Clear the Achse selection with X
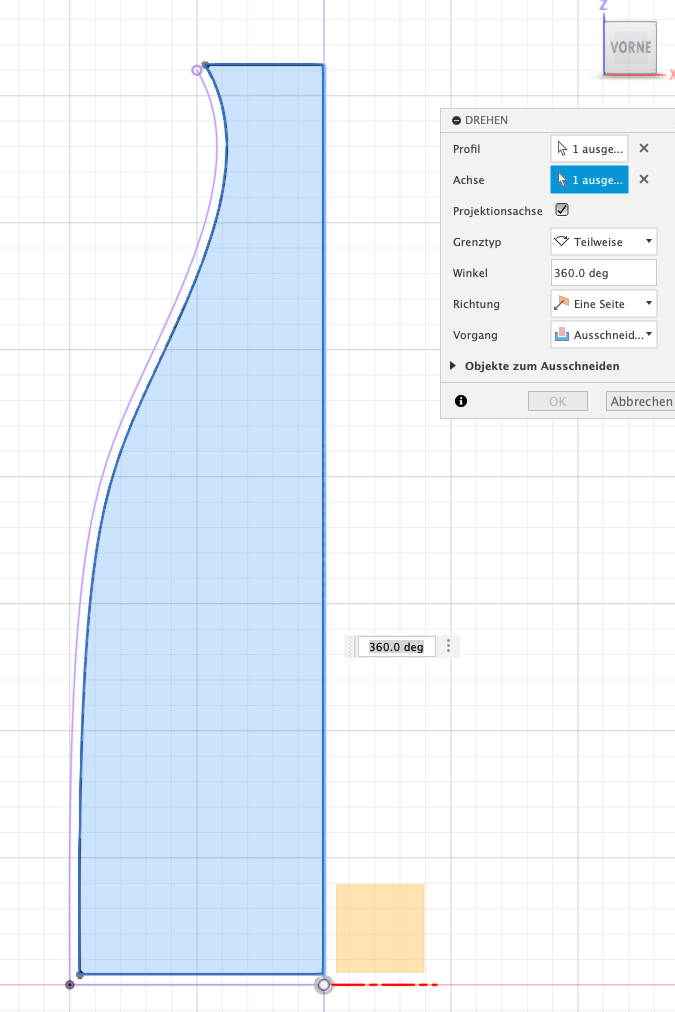Image resolution: width=675 pixels, height=1012 pixels. click(x=644, y=180)
